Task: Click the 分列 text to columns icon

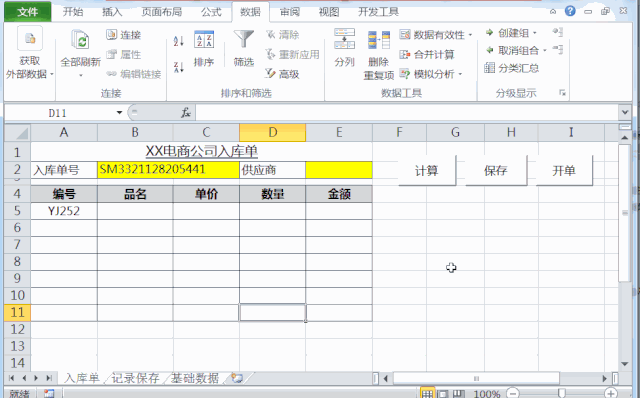Action: pos(344,39)
